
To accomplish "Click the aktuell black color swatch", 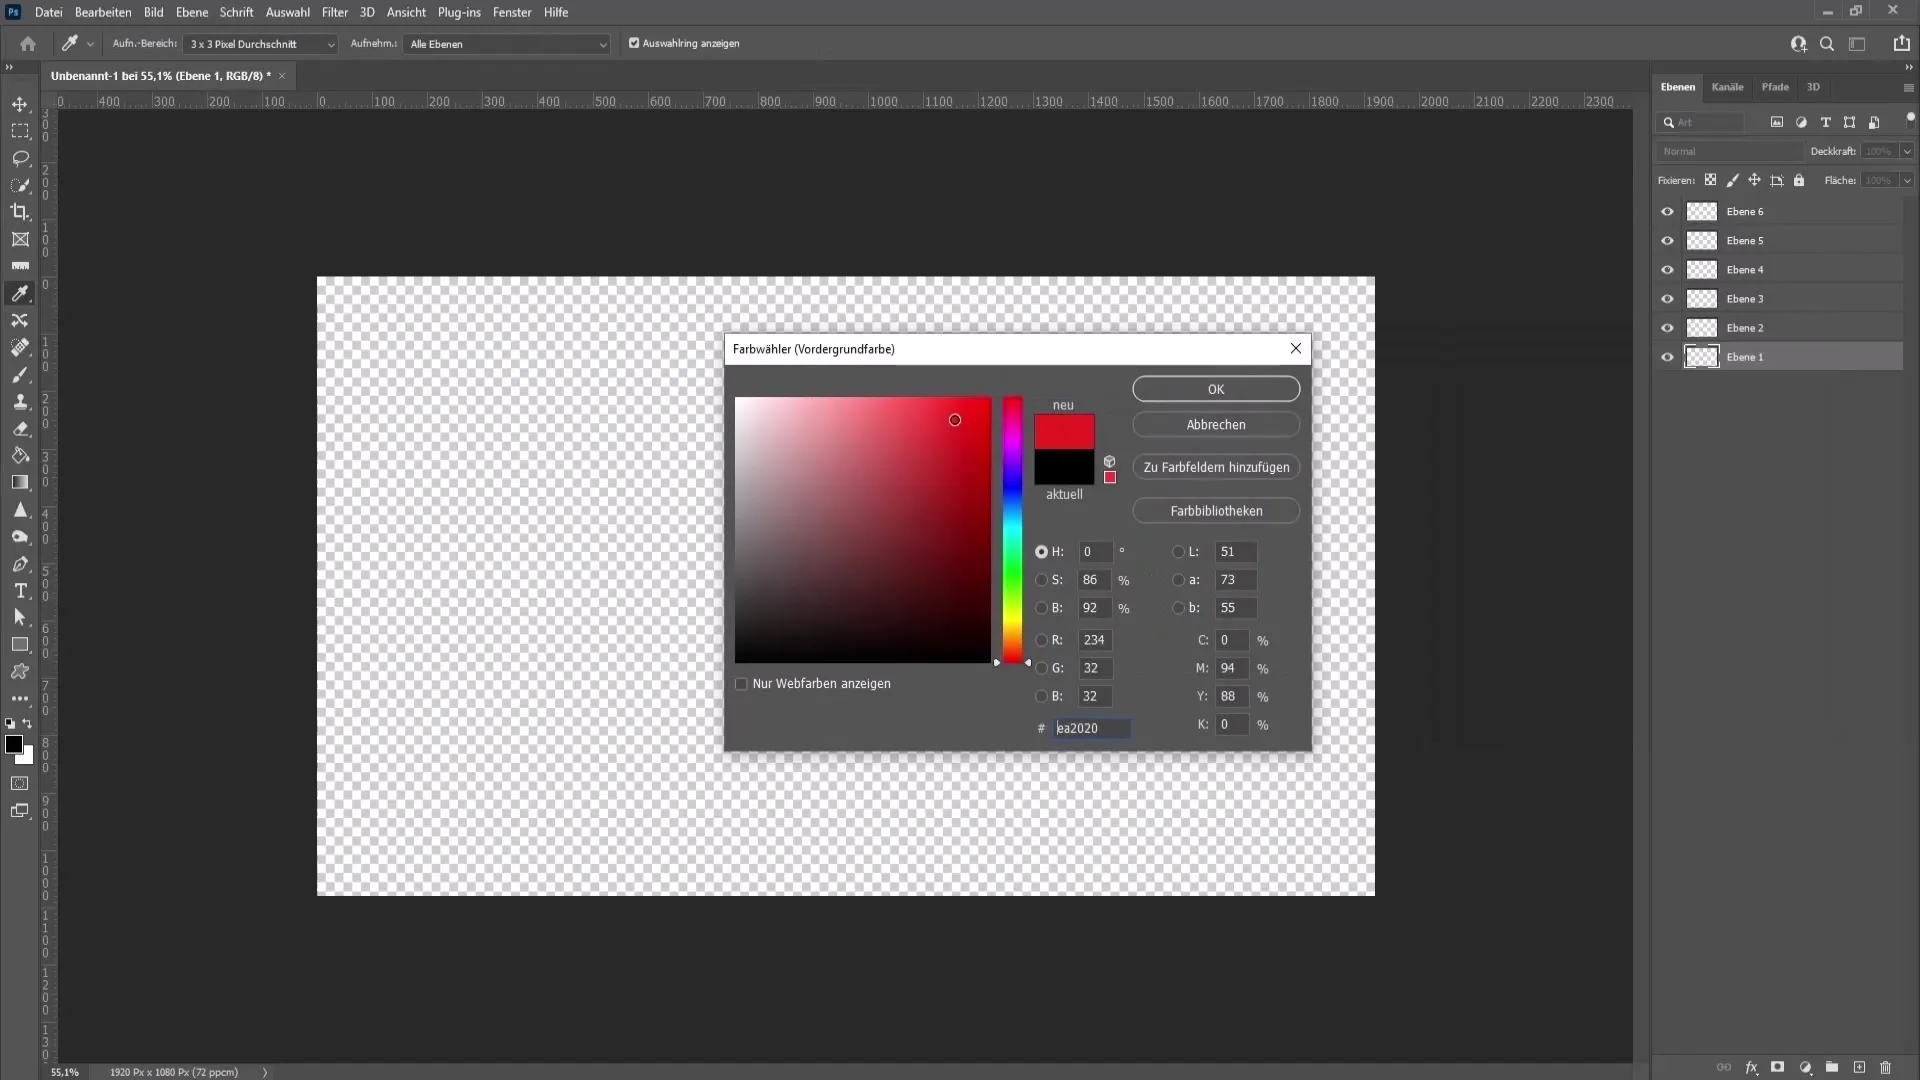I will pos(1064,467).
